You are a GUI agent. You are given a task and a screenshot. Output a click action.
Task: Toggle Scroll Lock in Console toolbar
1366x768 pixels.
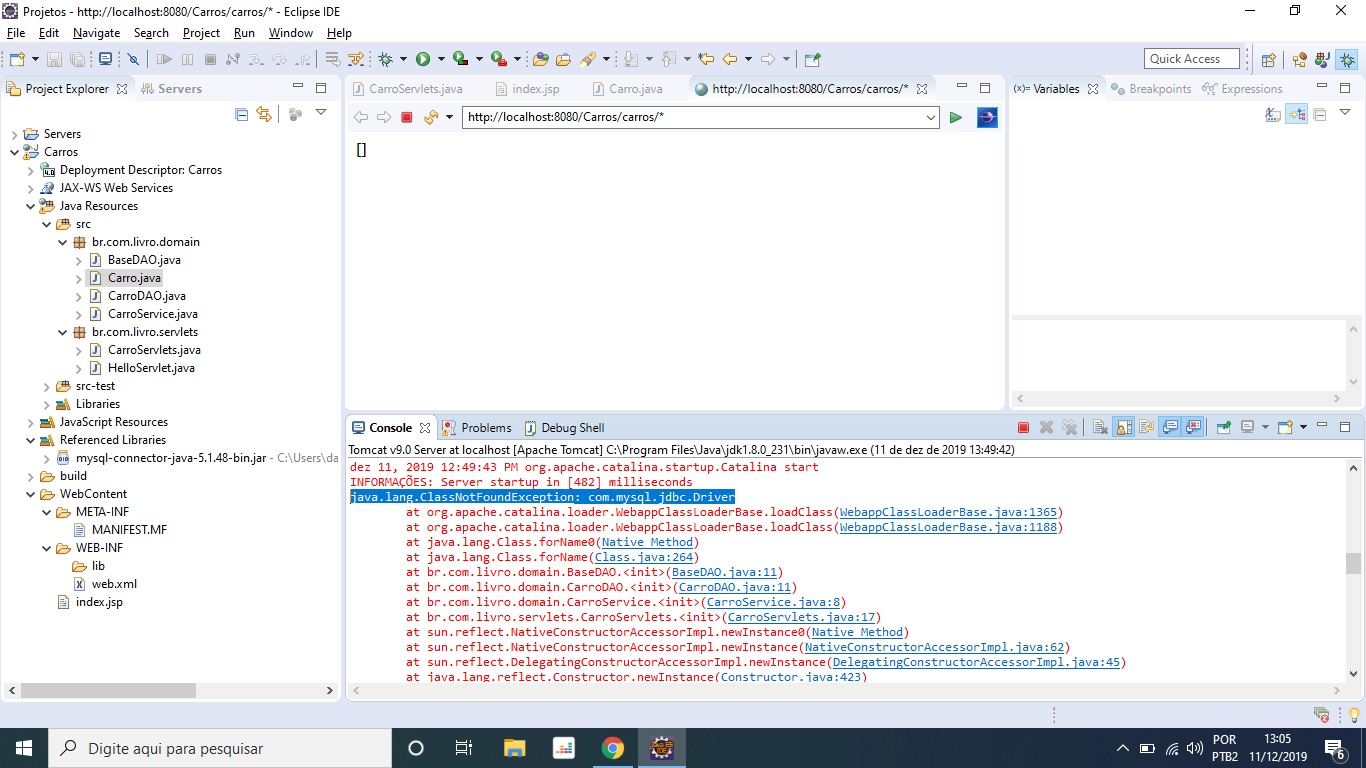tap(1124, 427)
